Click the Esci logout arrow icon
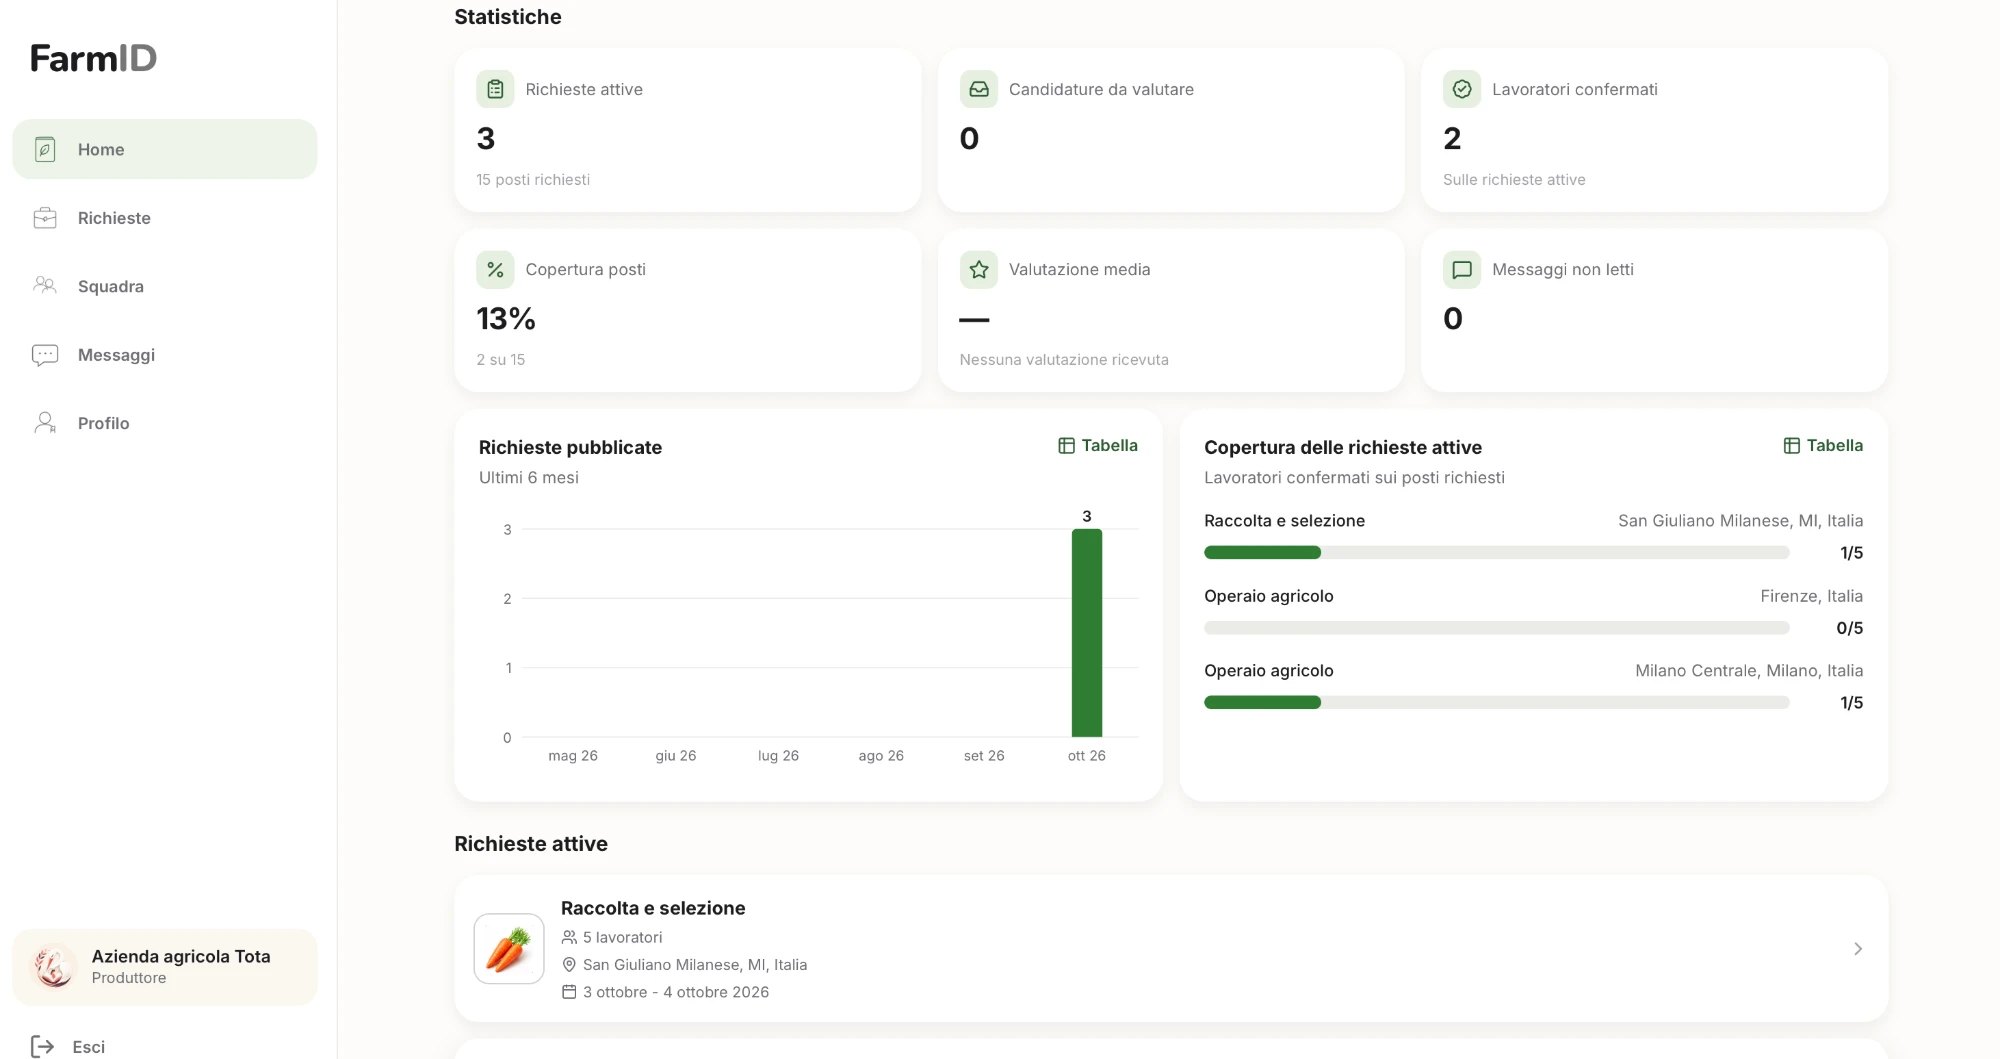 43,1046
